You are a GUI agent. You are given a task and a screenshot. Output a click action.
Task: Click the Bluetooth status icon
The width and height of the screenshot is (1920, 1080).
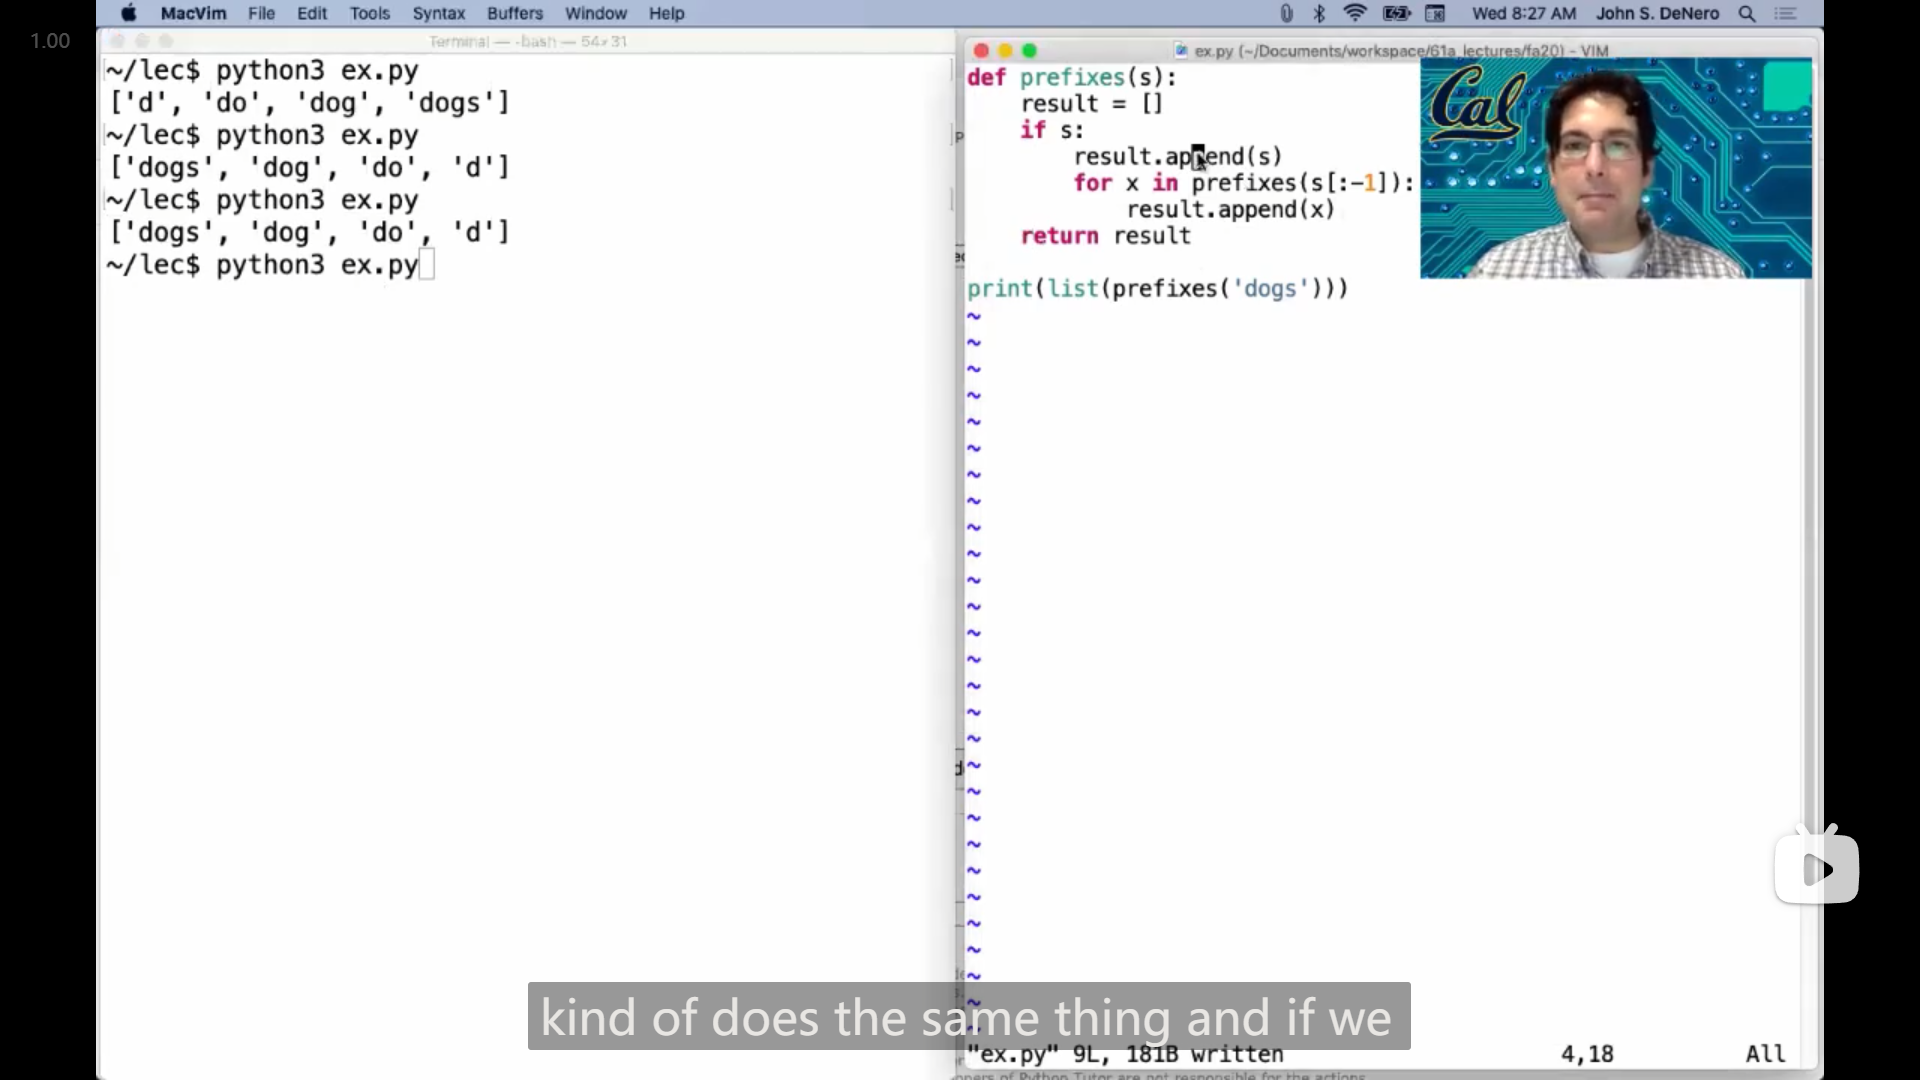[1319, 14]
